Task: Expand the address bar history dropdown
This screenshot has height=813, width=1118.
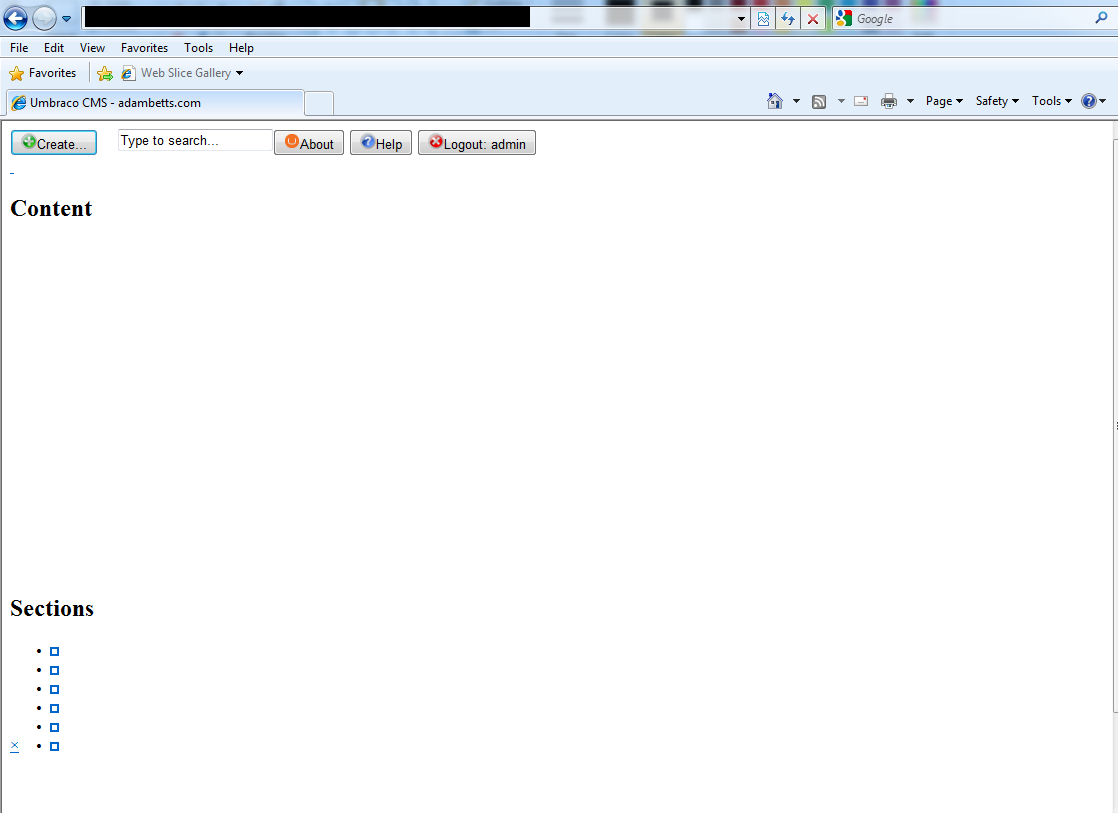Action: click(741, 19)
